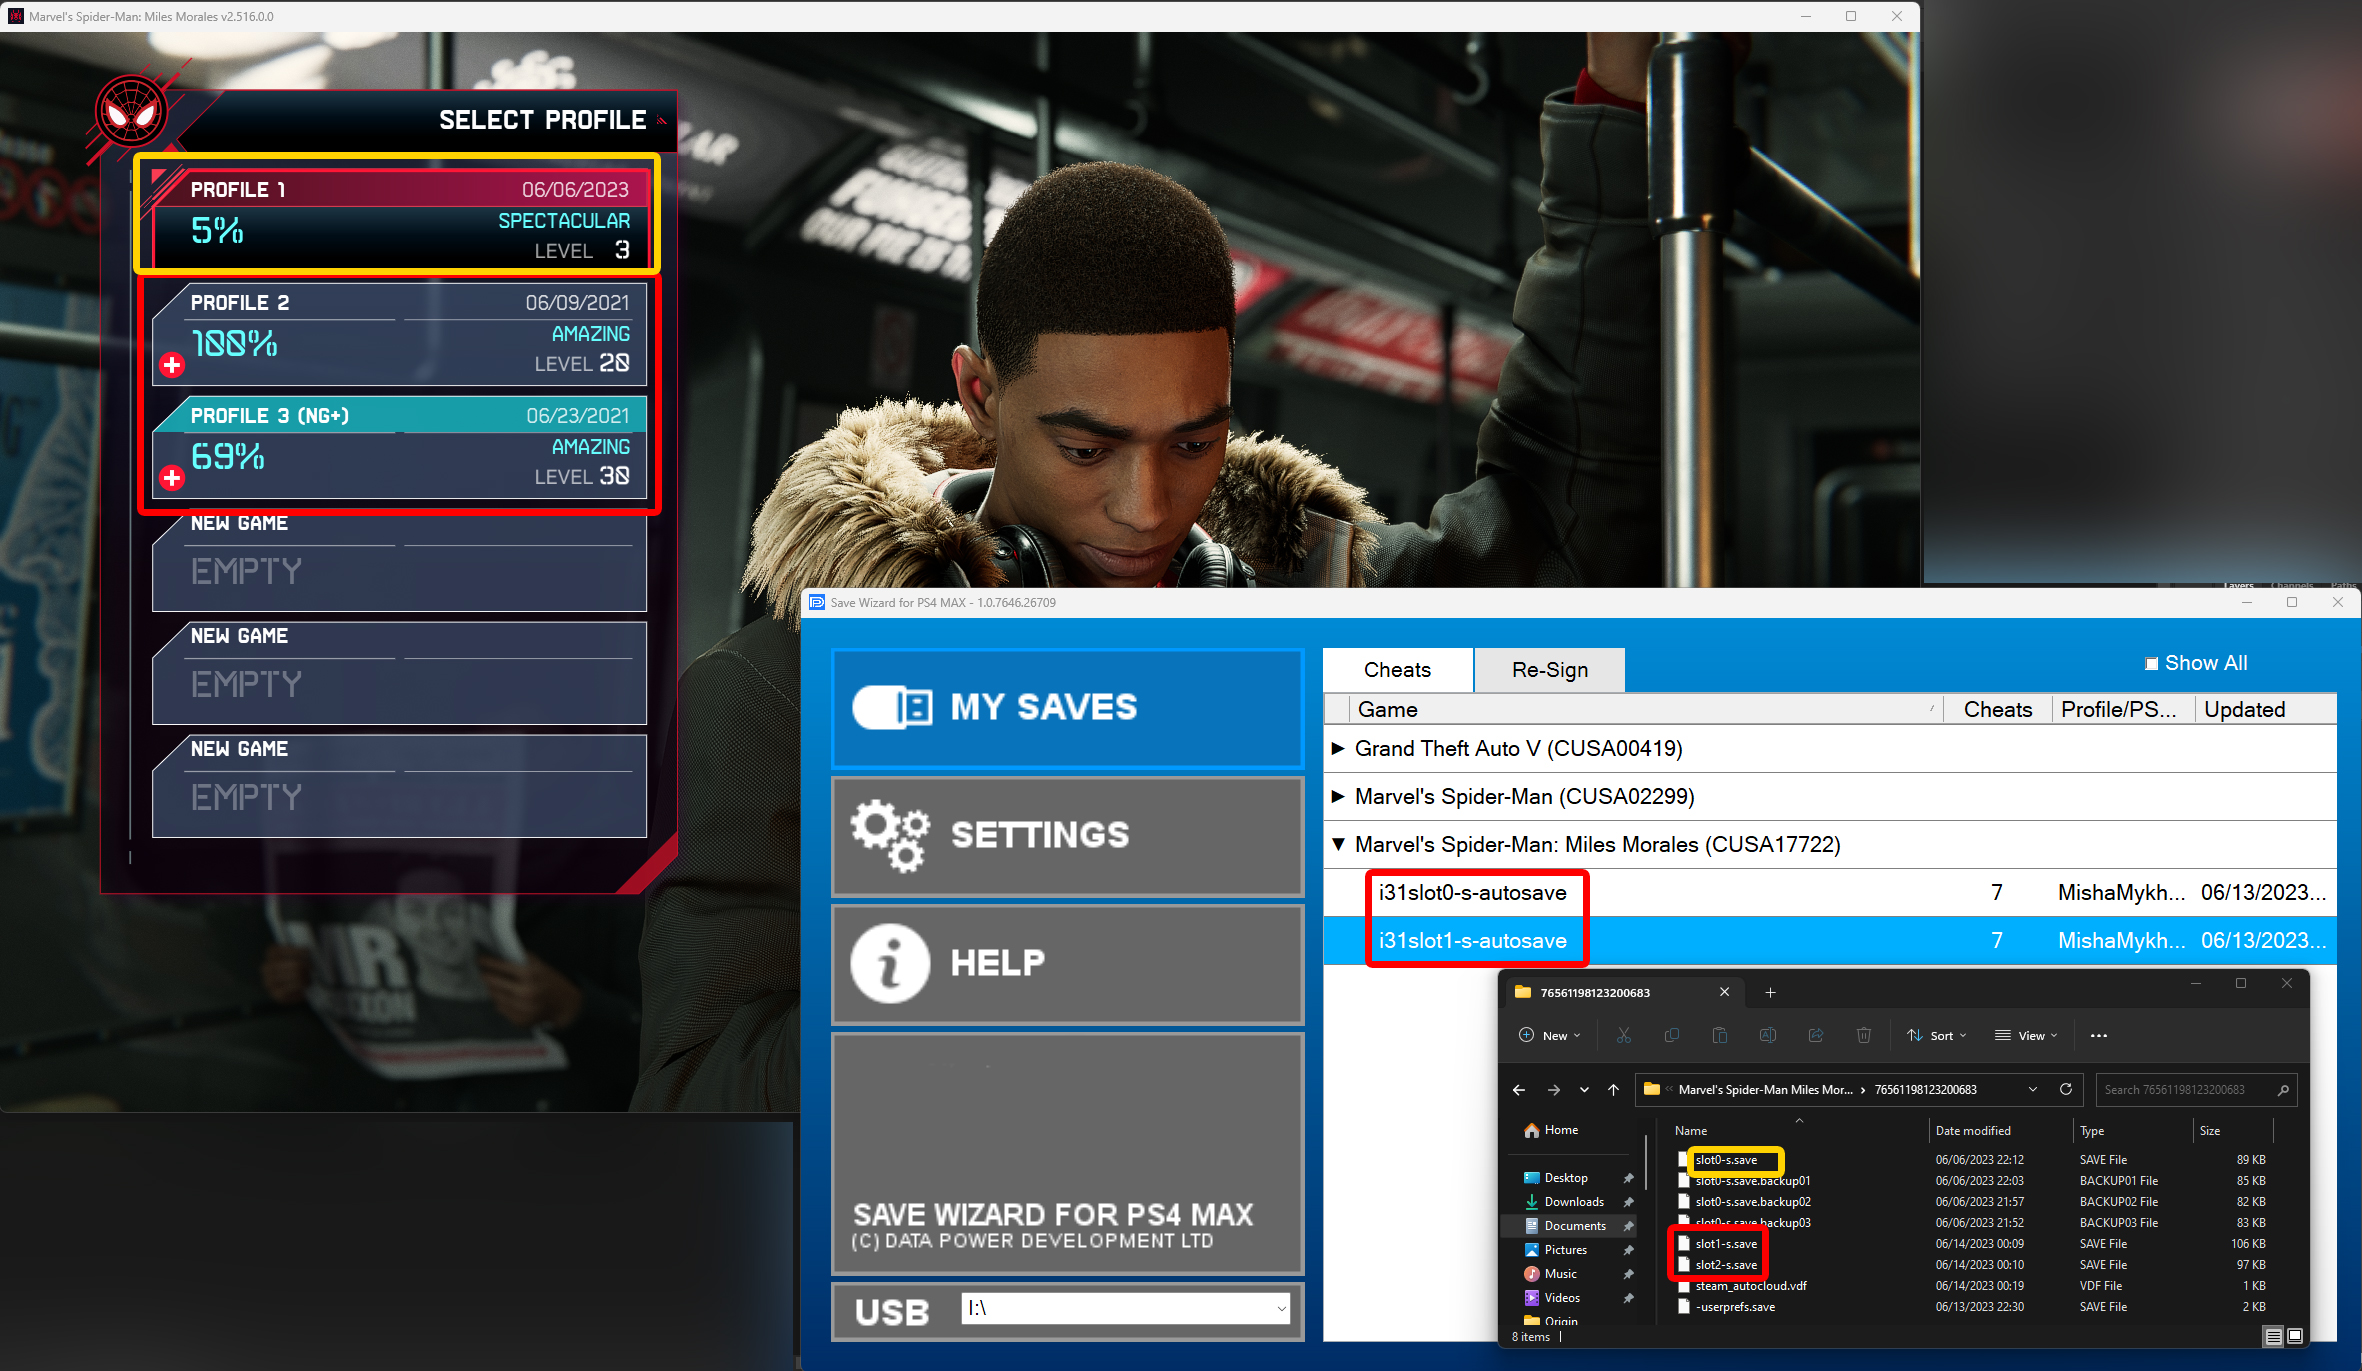This screenshot has width=2362, height=1371.
Task: Click the Settings gear icon in Save Wizard
Action: pos(889,834)
